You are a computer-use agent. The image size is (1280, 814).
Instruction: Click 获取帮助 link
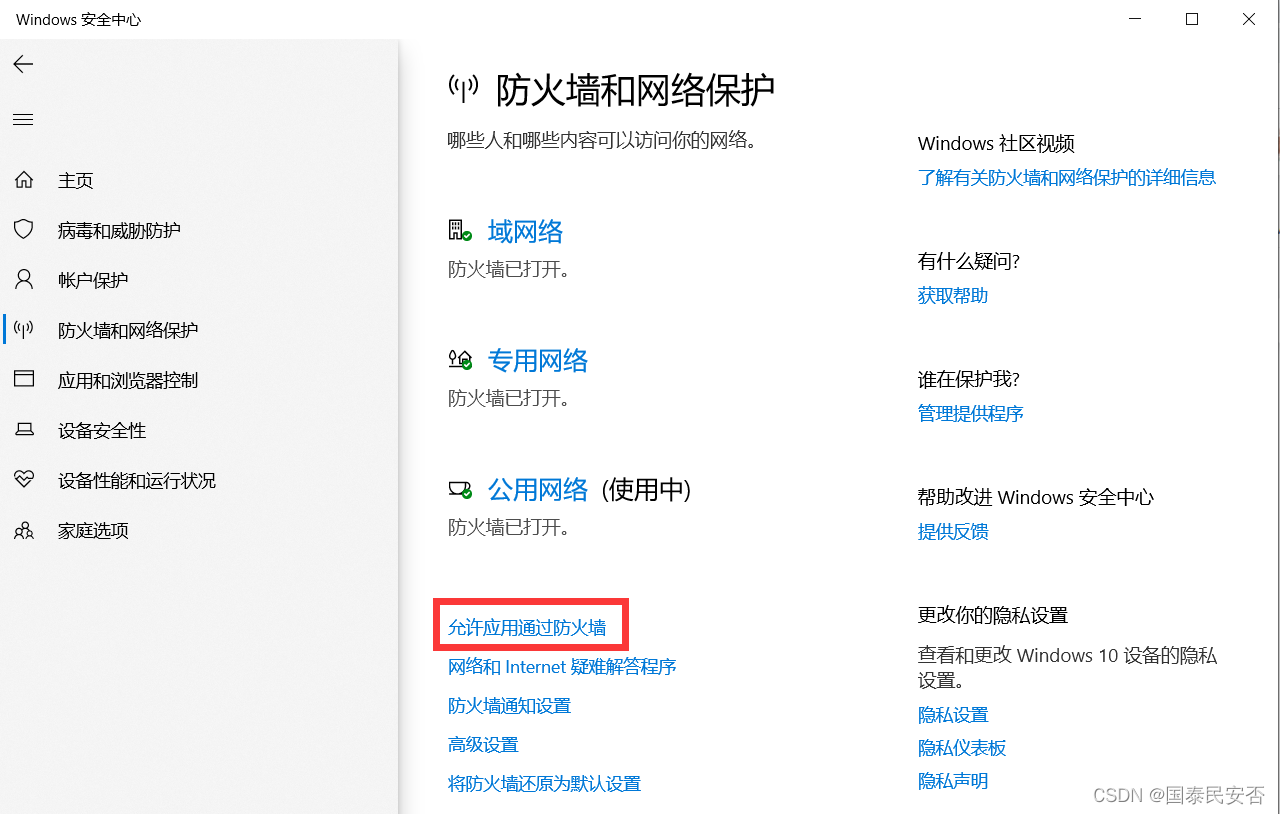point(953,296)
